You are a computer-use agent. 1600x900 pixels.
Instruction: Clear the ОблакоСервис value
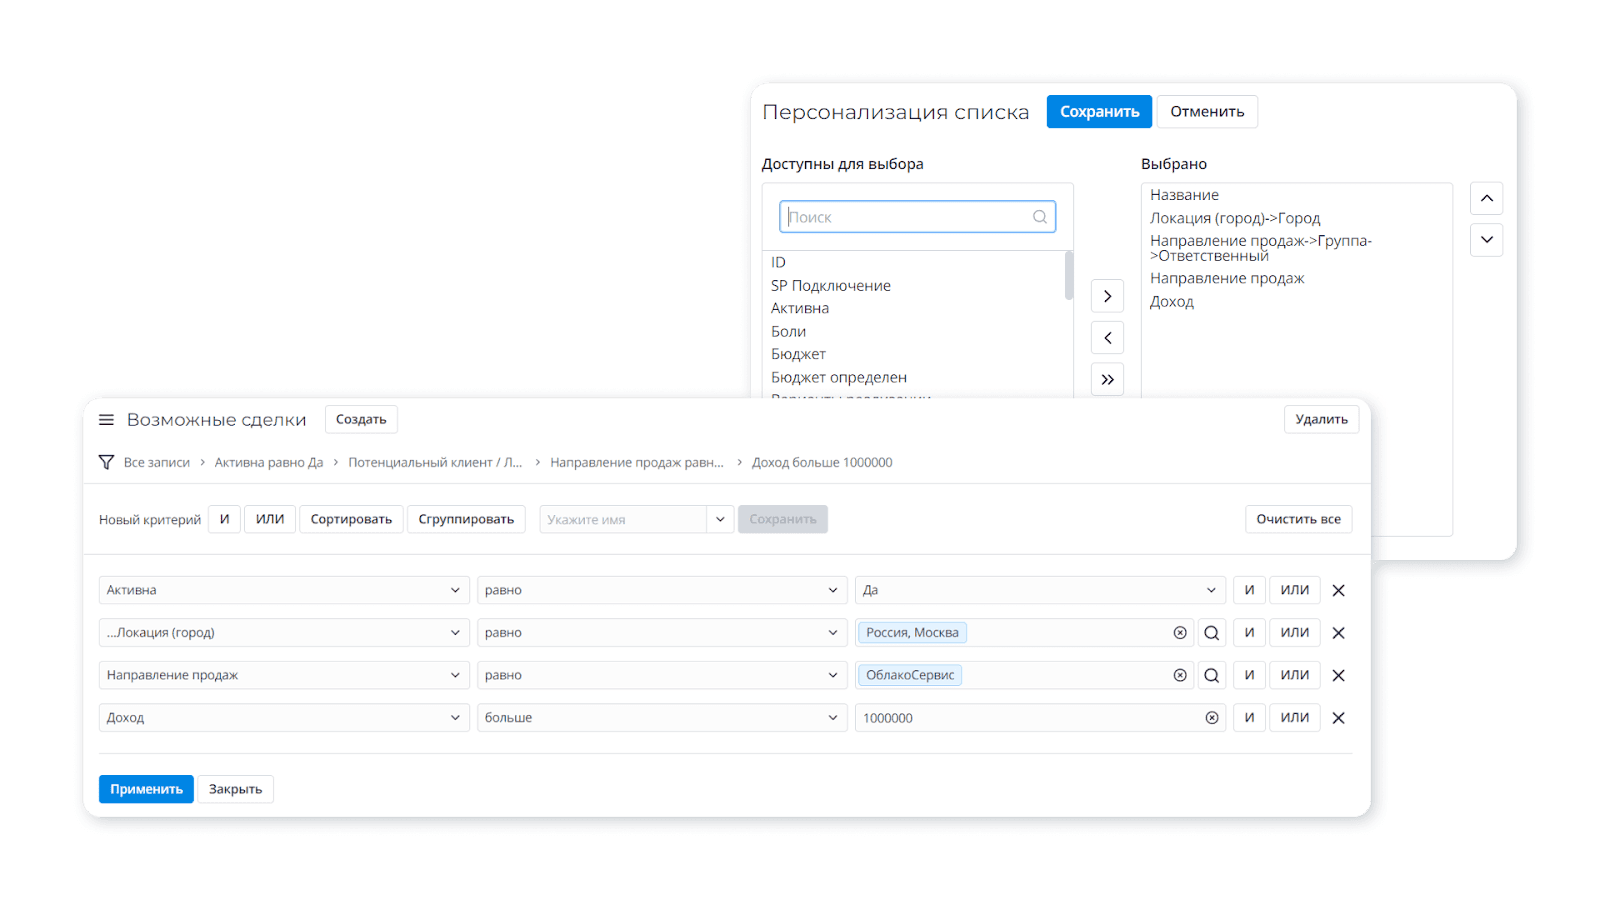click(x=1180, y=675)
